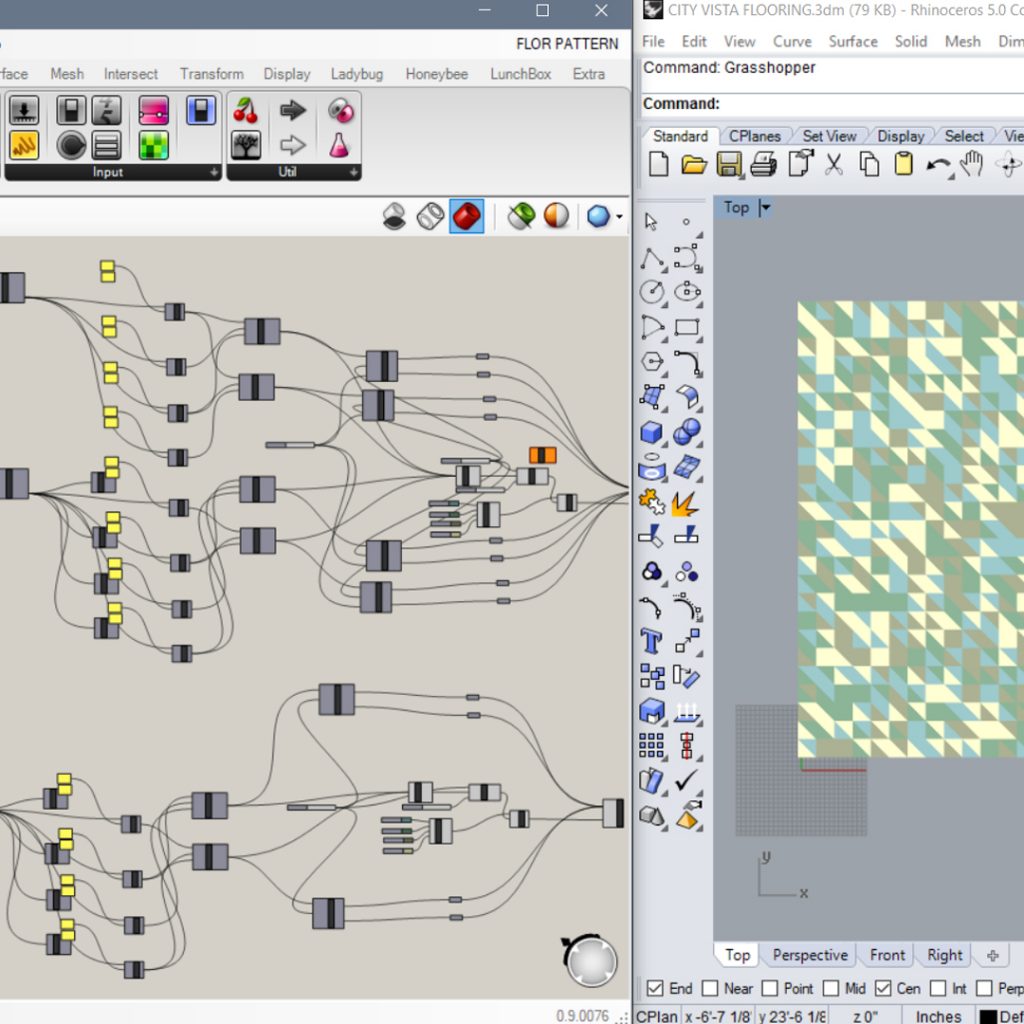Viewport: 1024px width, 1024px height.
Task: Open the Ladybug tab in Grasshopper
Action: (x=357, y=74)
